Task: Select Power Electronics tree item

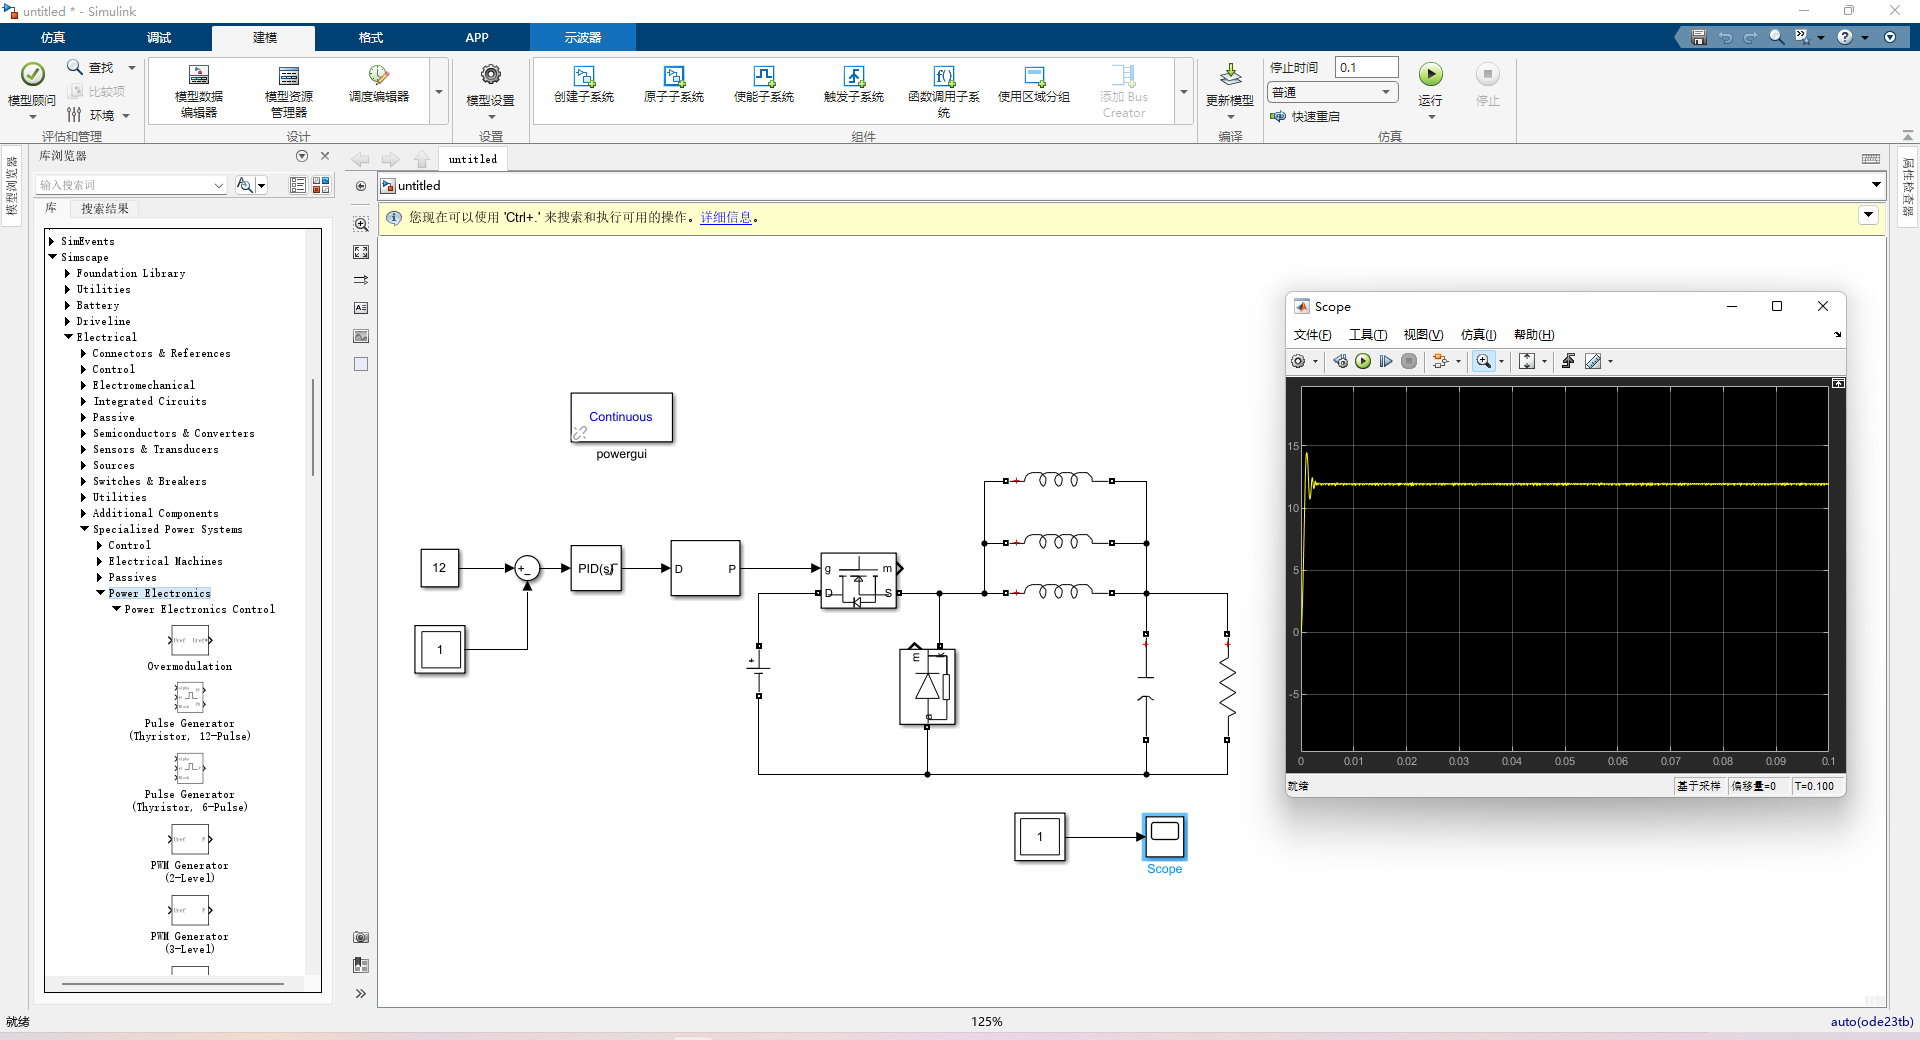Action: point(160,593)
